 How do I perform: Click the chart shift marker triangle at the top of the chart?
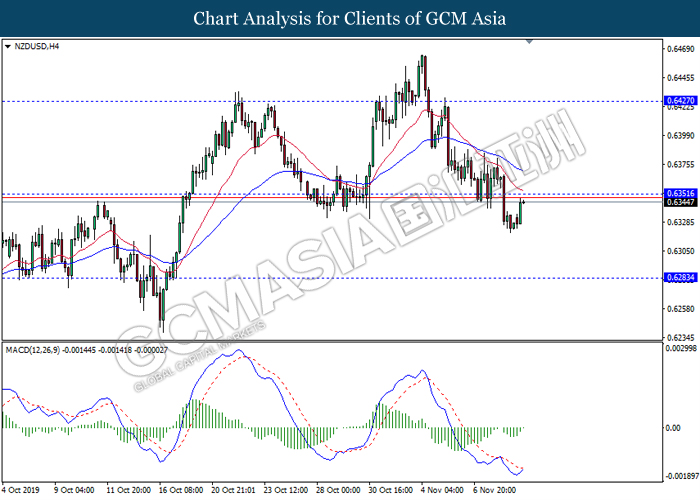(529, 42)
